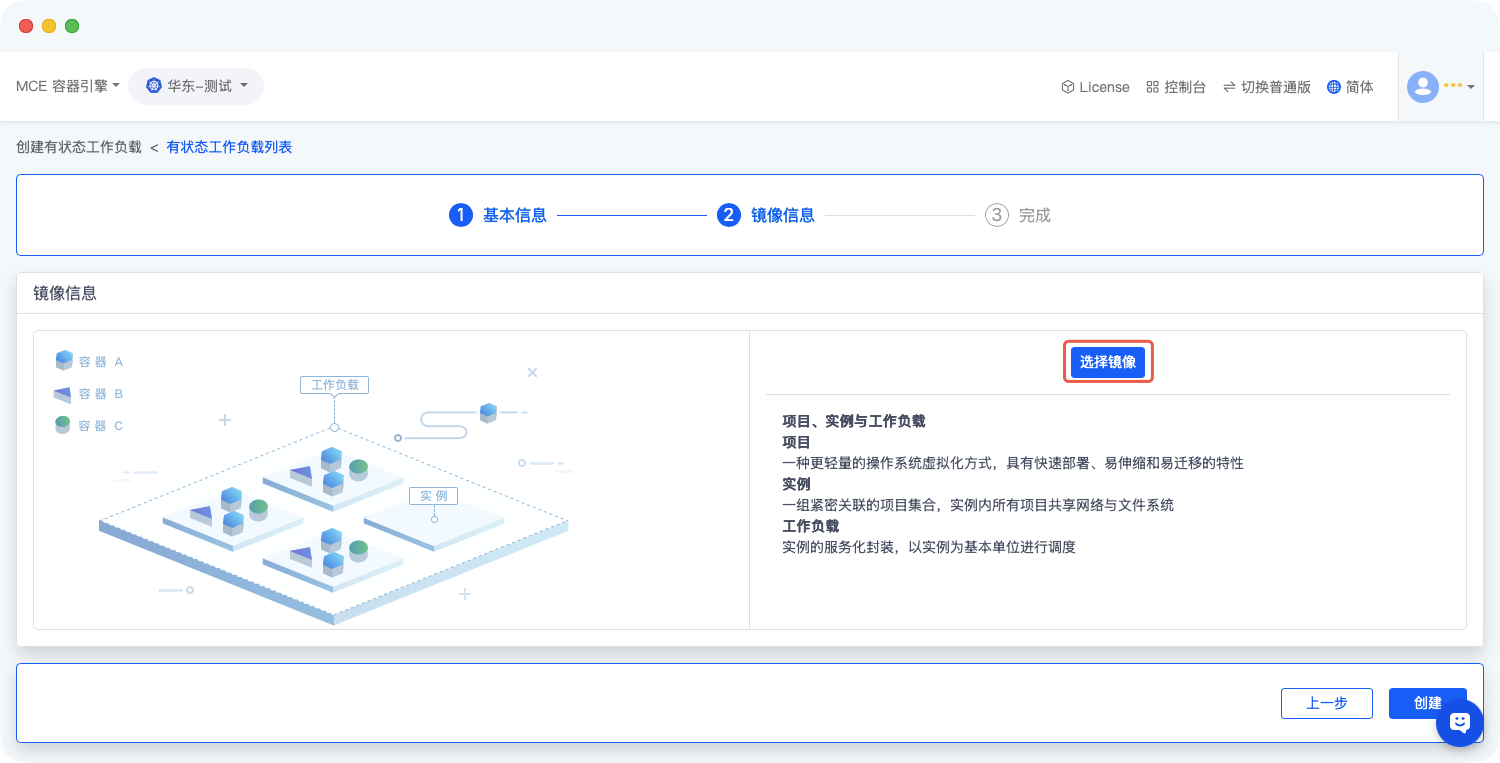This screenshot has width=1500, height=763.
Task: Expand the user account dropdown arrow
Action: click(1470, 88)
